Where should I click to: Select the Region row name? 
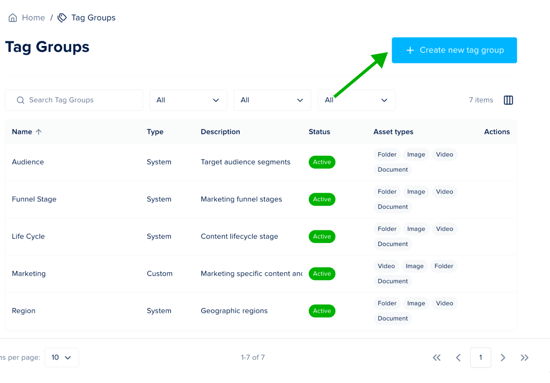24,311
